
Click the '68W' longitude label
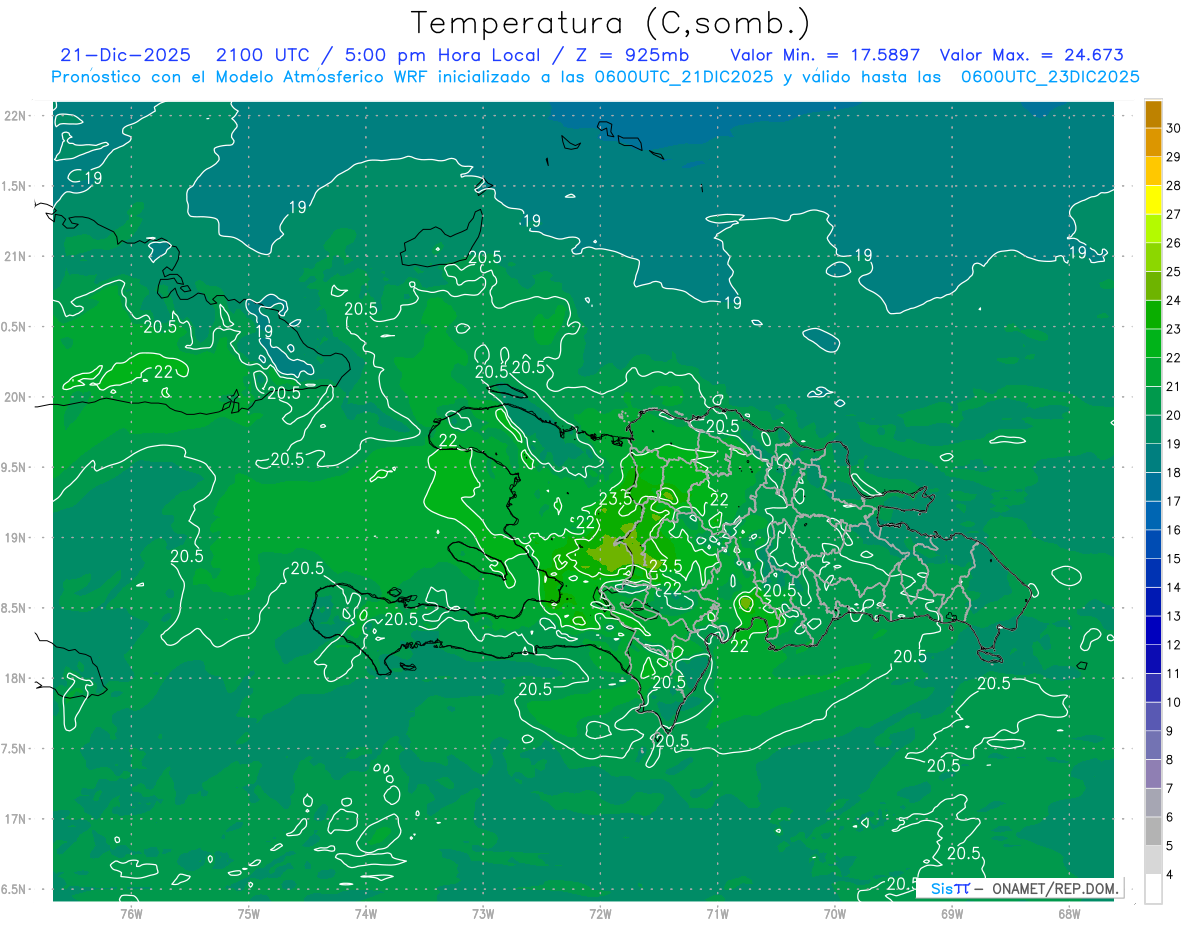(1069, 914)
